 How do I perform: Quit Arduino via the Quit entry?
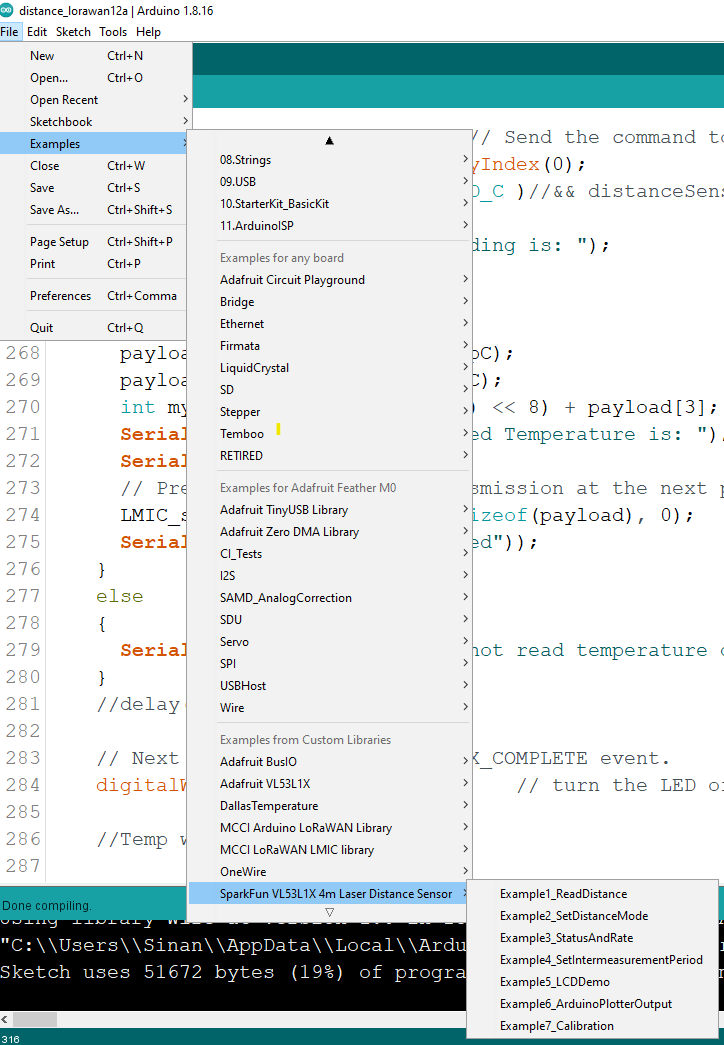click(42, 328)
